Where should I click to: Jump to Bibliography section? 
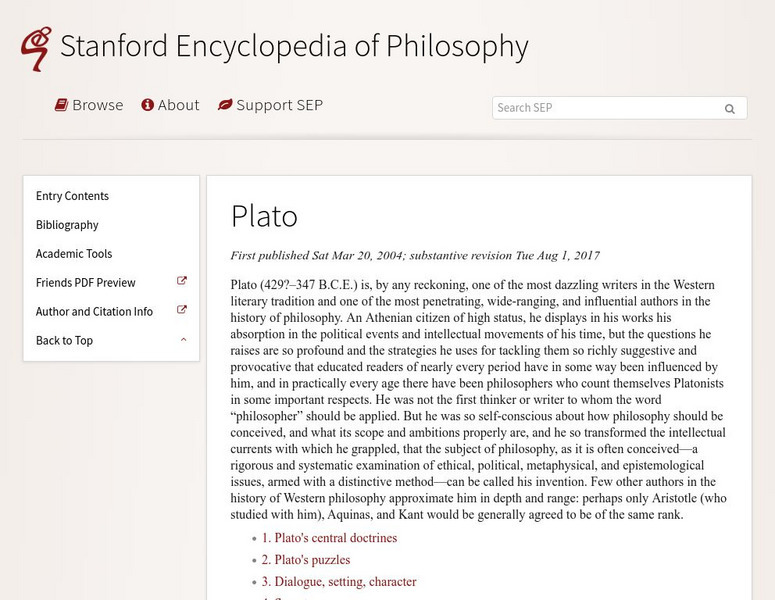pyautogui.click(x=67, y=225)
